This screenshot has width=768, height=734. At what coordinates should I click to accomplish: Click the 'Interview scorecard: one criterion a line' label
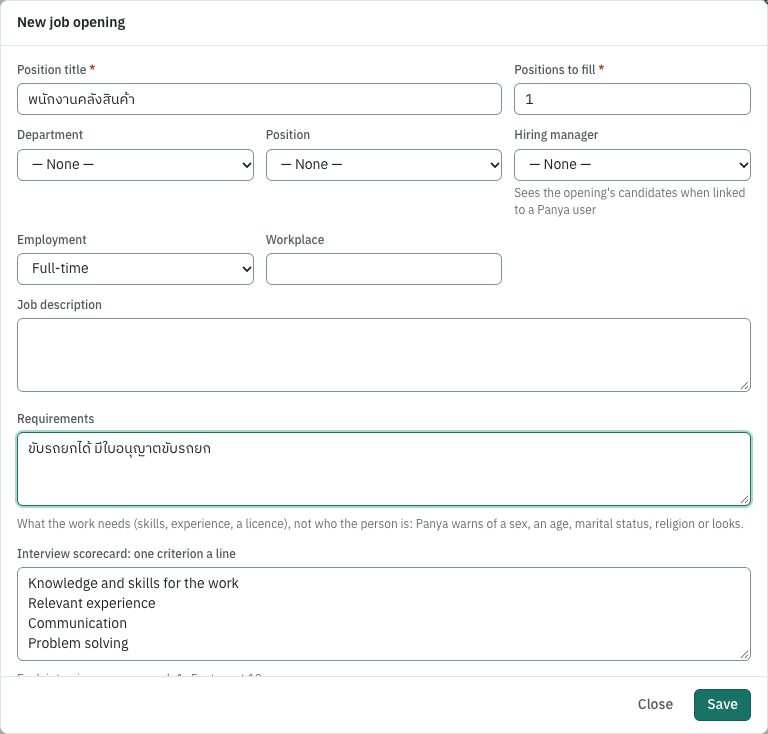[x=126, y=554]
